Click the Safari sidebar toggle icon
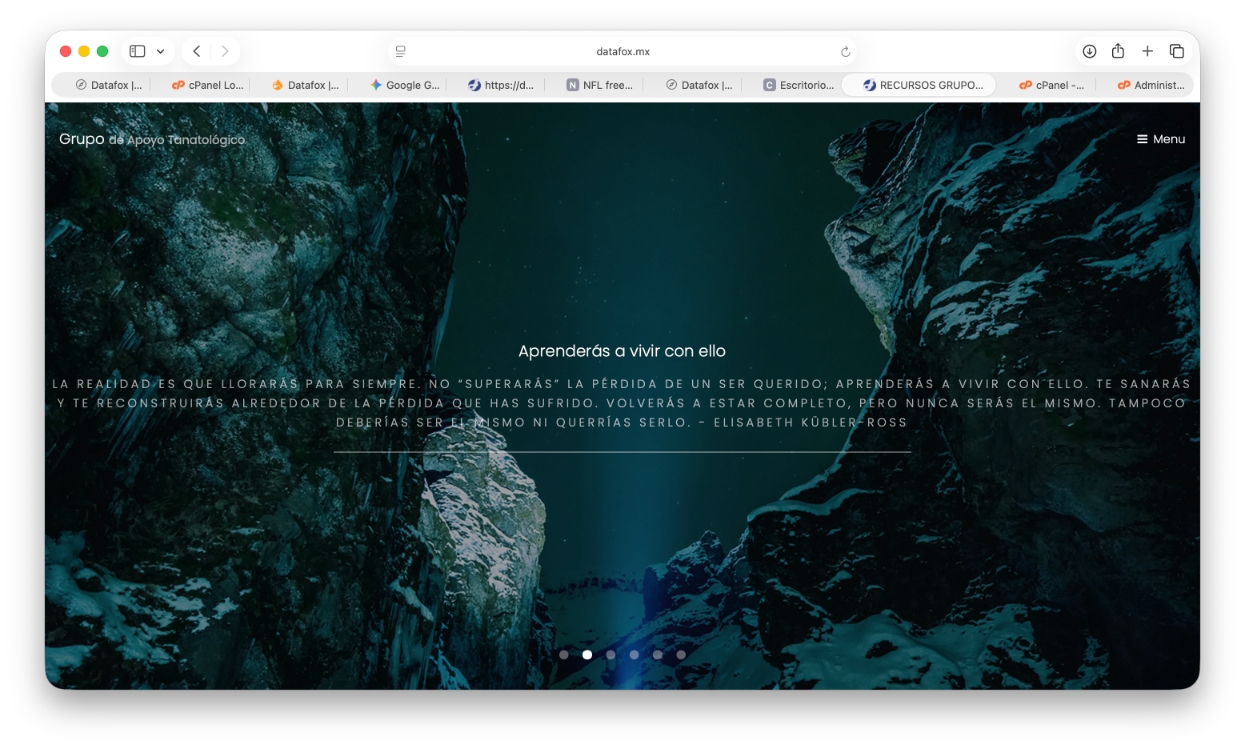Image resolution: width=1245 pixels, height=749 pixels. pos(138,51)
